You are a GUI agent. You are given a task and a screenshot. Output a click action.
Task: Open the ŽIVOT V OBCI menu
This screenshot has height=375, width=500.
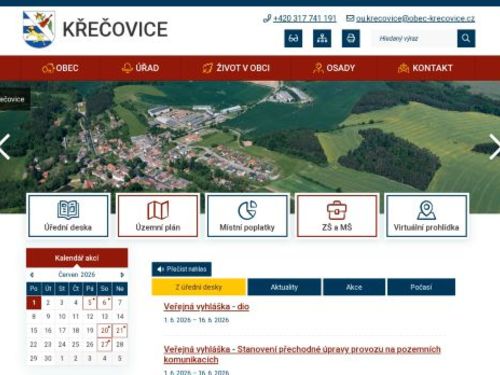pos(236,68)
